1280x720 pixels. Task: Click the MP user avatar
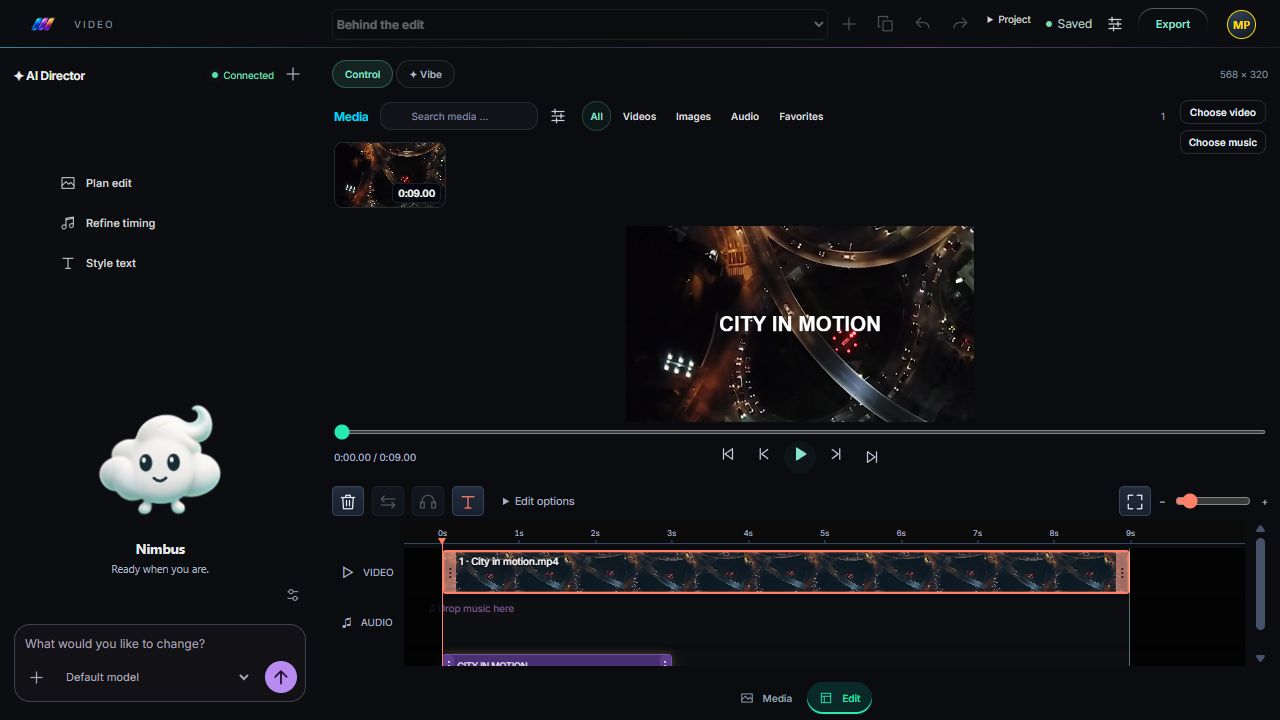click(x=1241, y=24)
